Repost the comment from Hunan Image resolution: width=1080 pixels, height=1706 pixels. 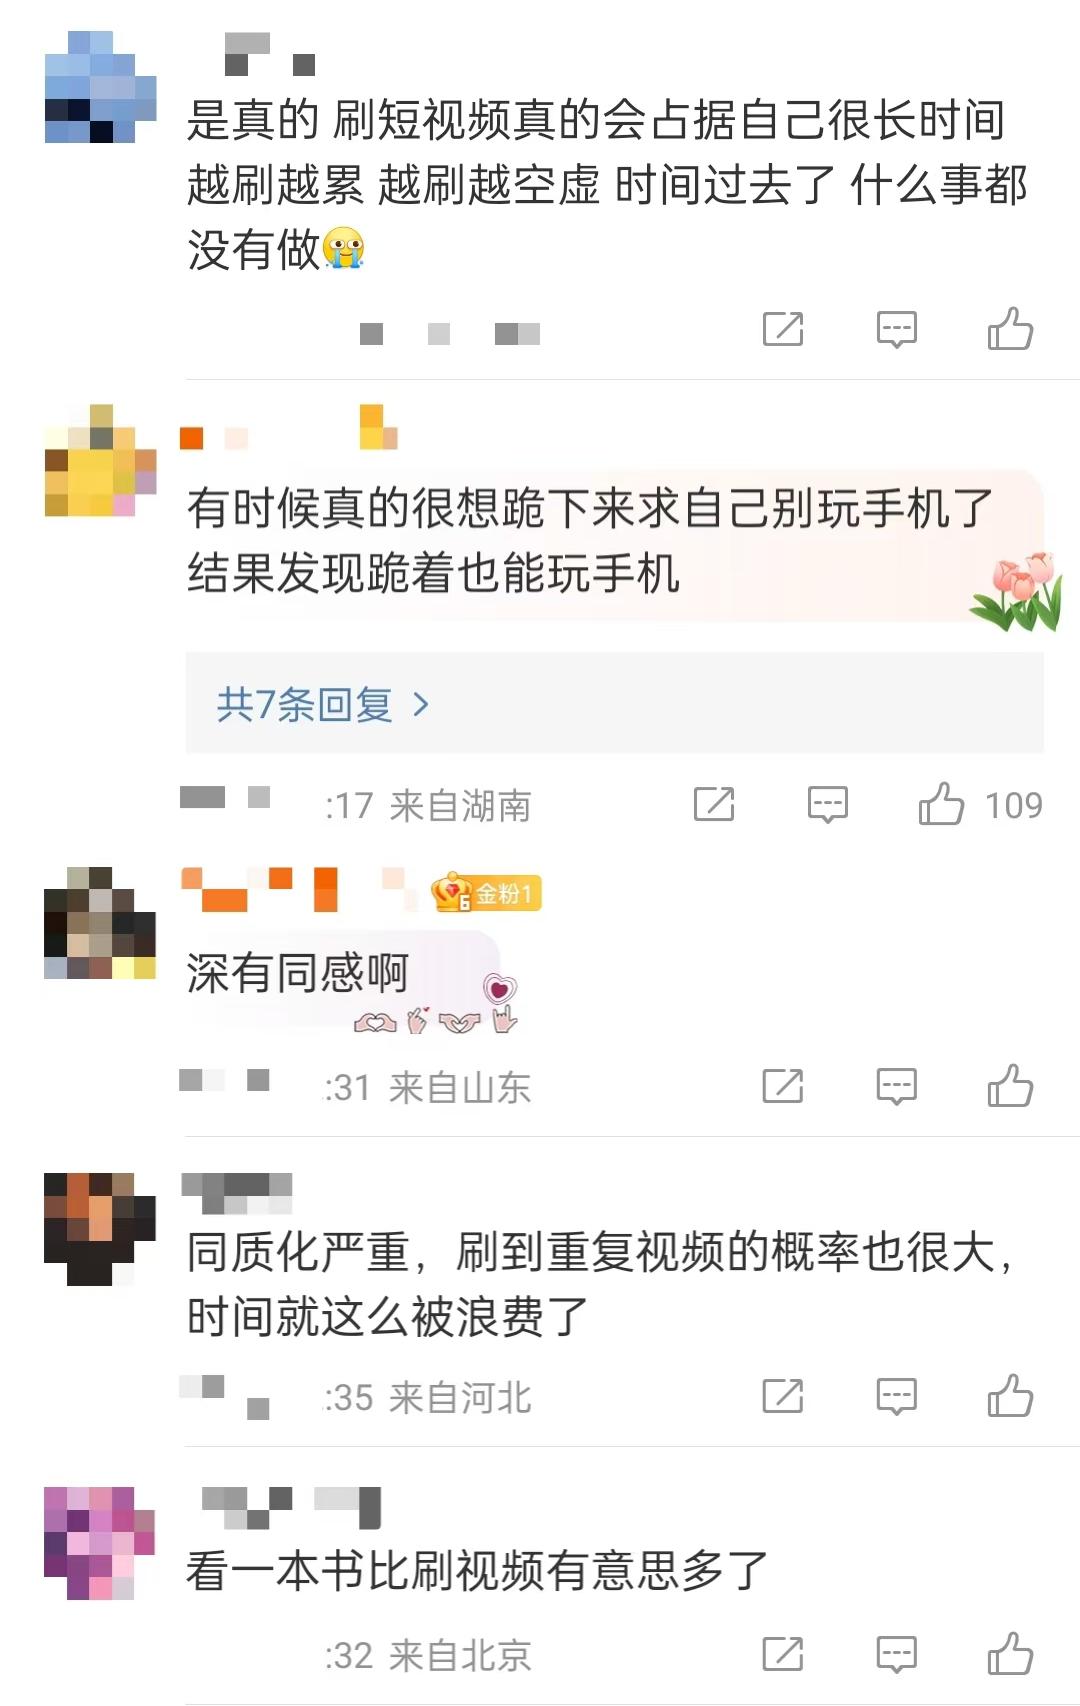pos(714,804)
